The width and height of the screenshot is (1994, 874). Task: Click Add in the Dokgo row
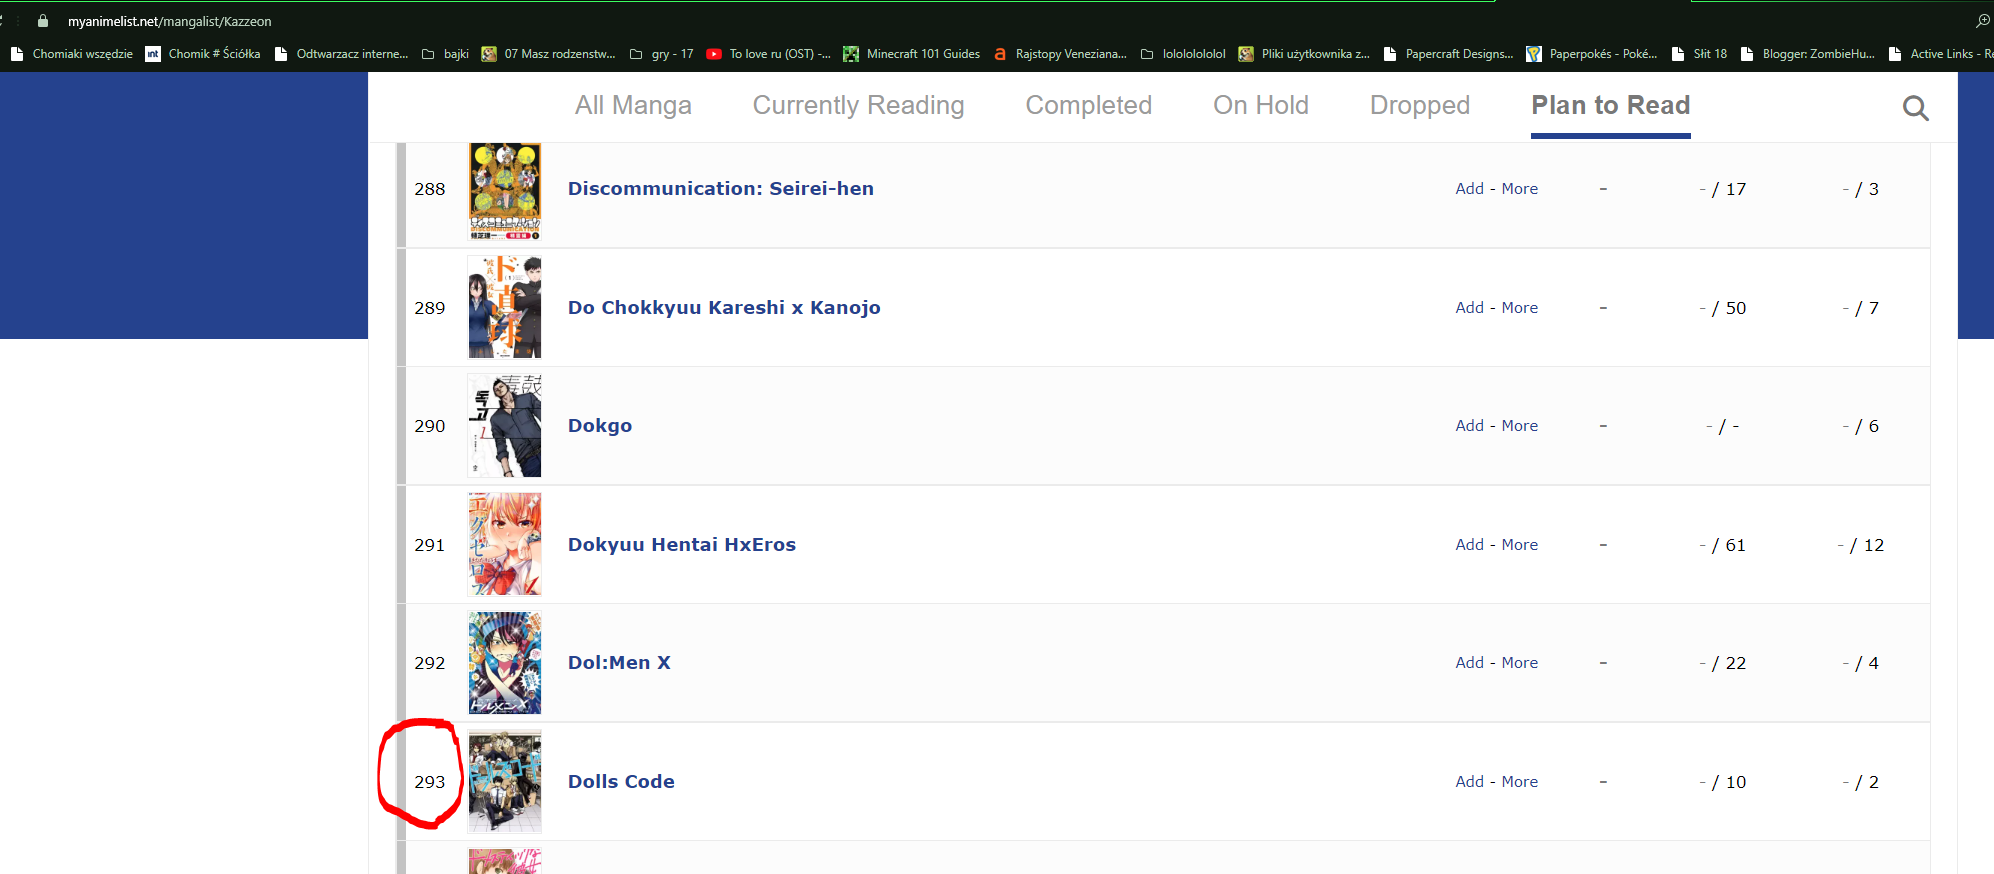point(1470,425)
